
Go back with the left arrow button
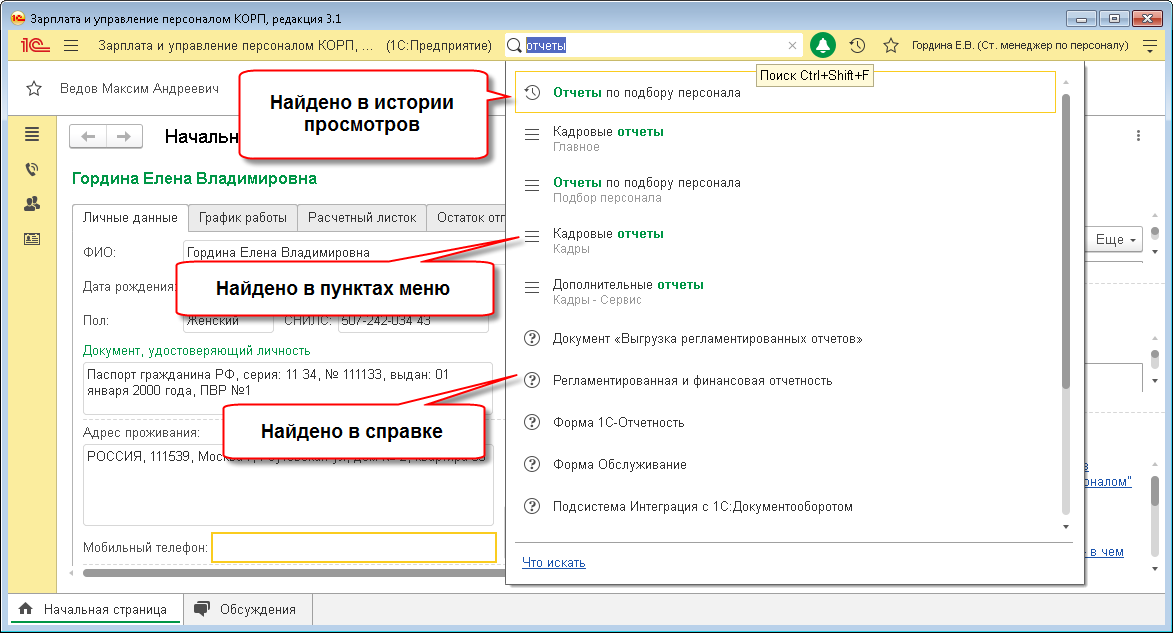pyautogui.click(x=88, y=136)
